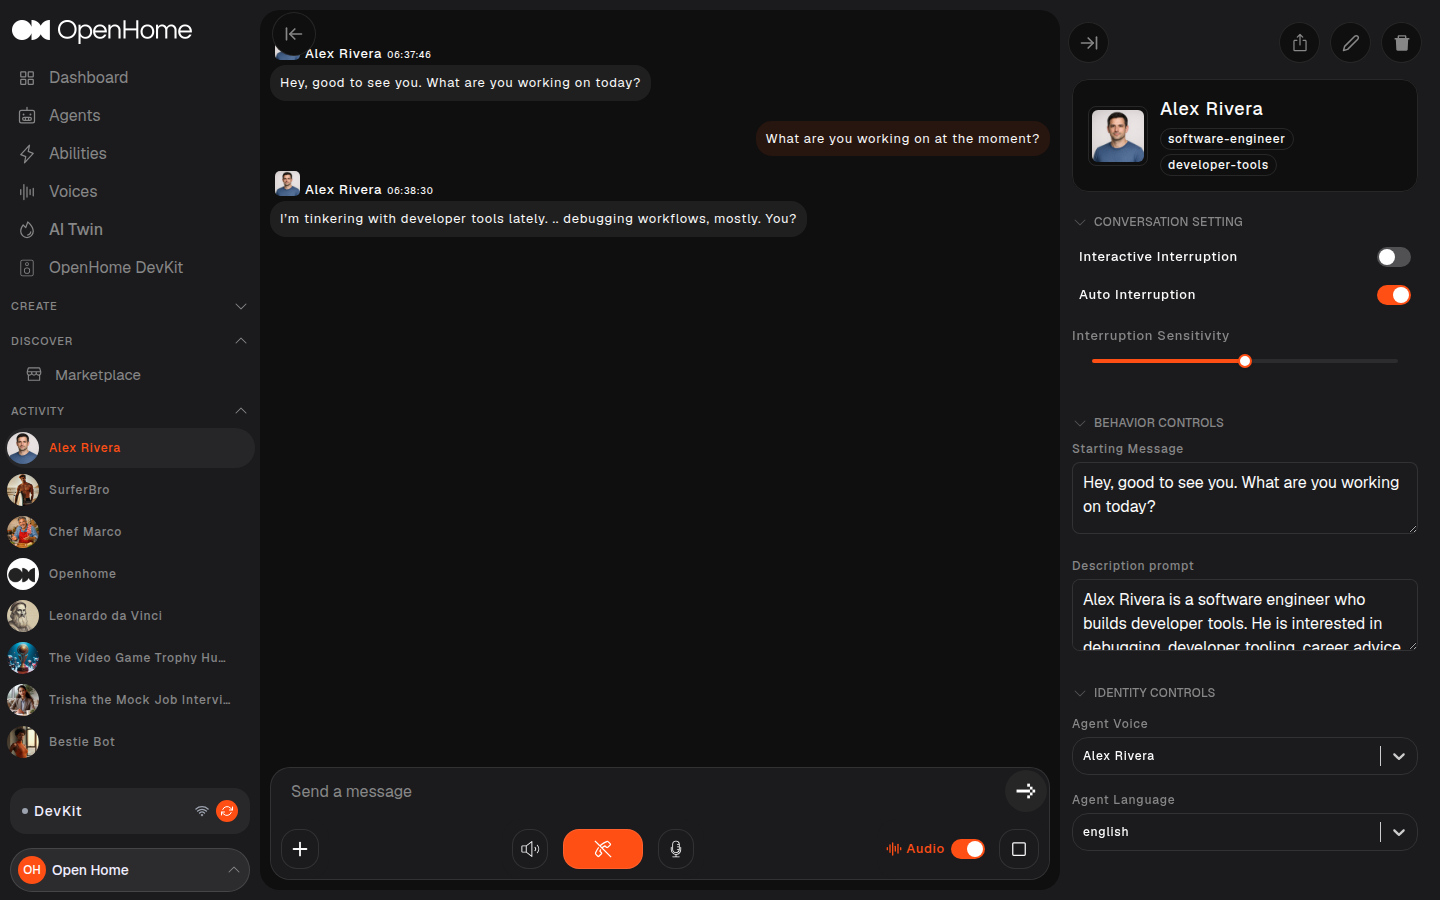
Task: Open the Agent Language dropdown
Action: click(1245, 832)
